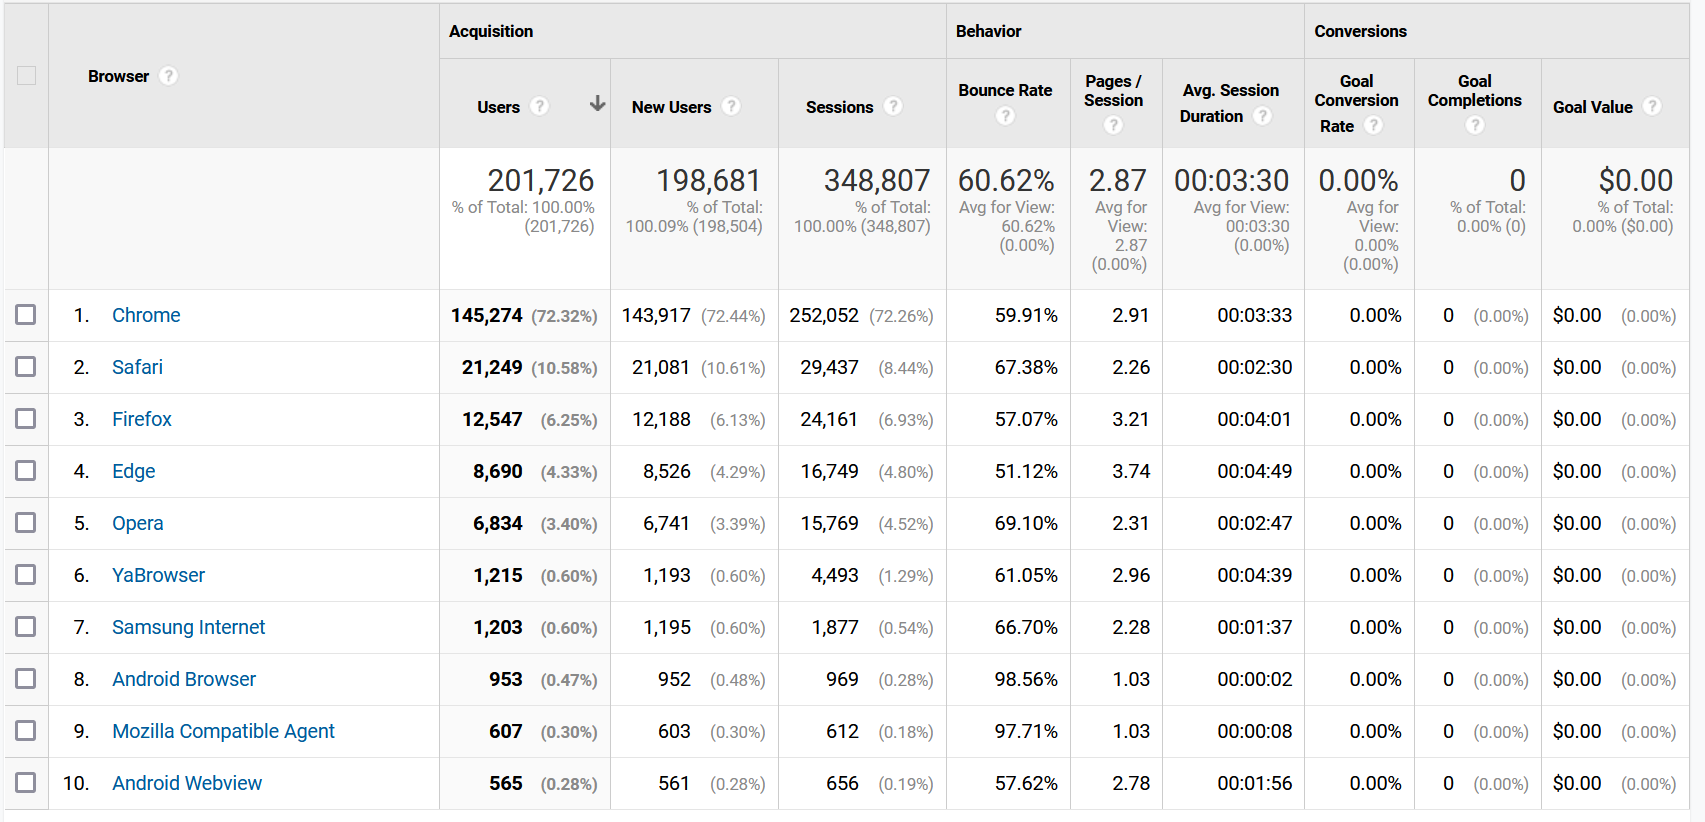Open the Safari browser link

[x=137, y=367]
